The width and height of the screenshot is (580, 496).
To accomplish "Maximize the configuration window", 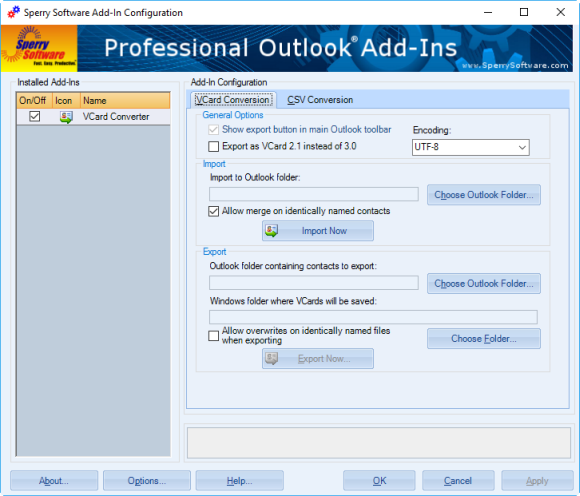I will [x=524, y=12].
